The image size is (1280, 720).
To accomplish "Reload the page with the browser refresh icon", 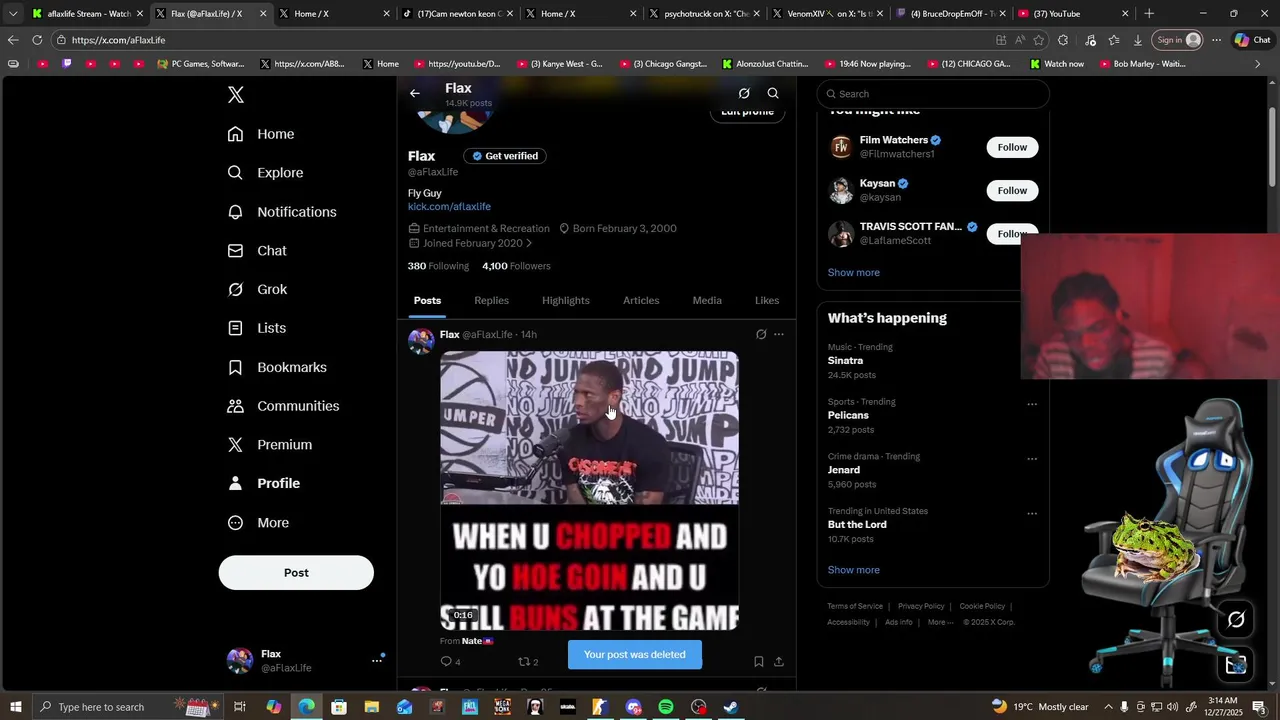I will click(x=37, y=40).
